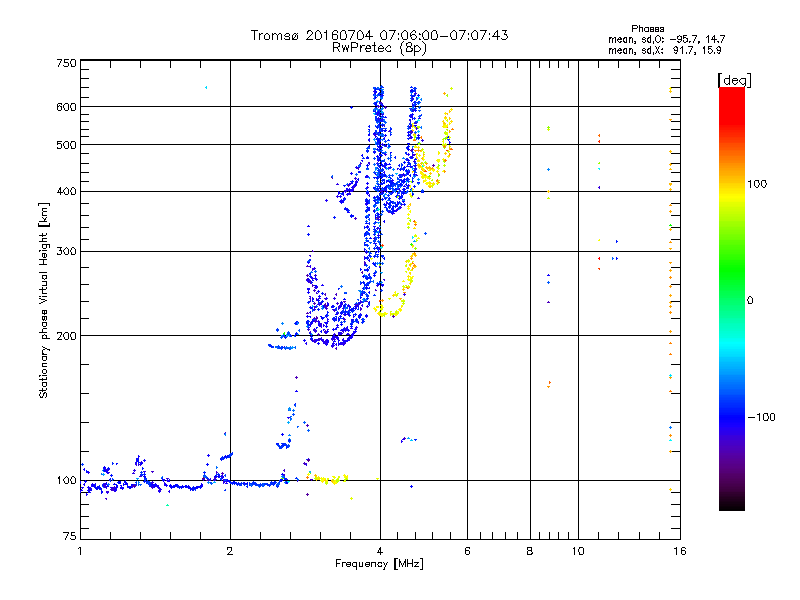Click the '6' x-axis tick label

(467, 551)
